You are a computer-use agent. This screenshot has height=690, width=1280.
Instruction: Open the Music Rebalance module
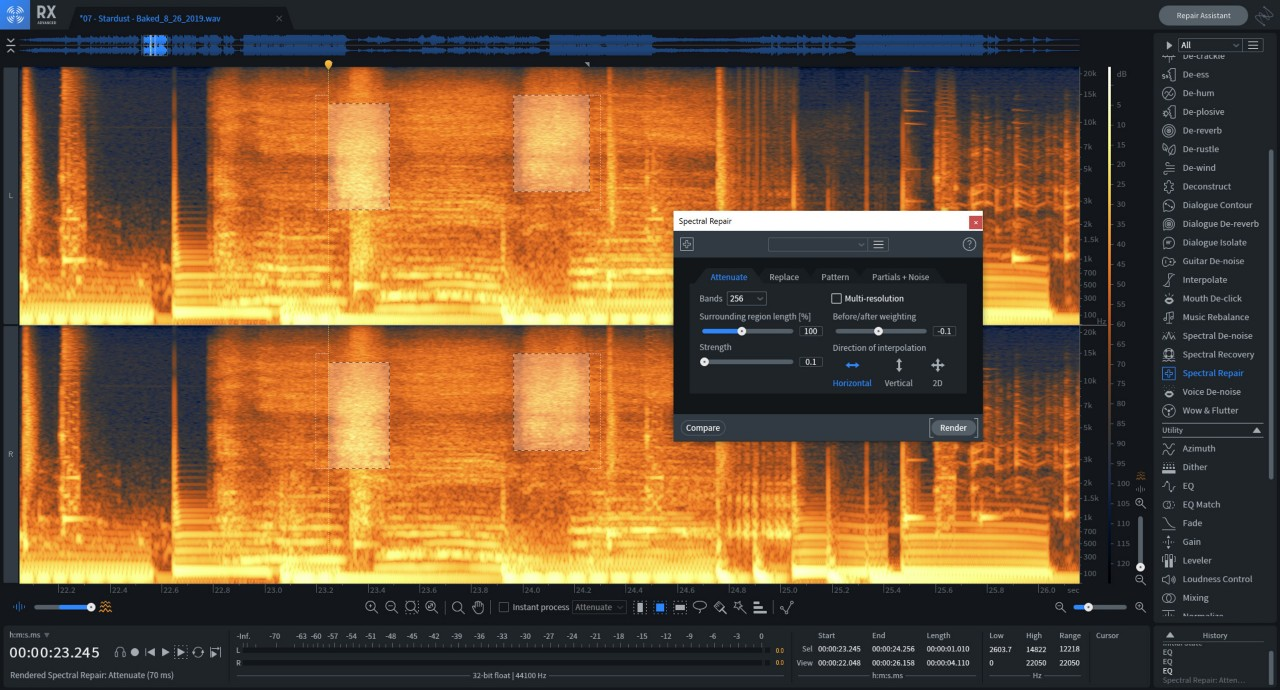click(x=1204, y=317)
